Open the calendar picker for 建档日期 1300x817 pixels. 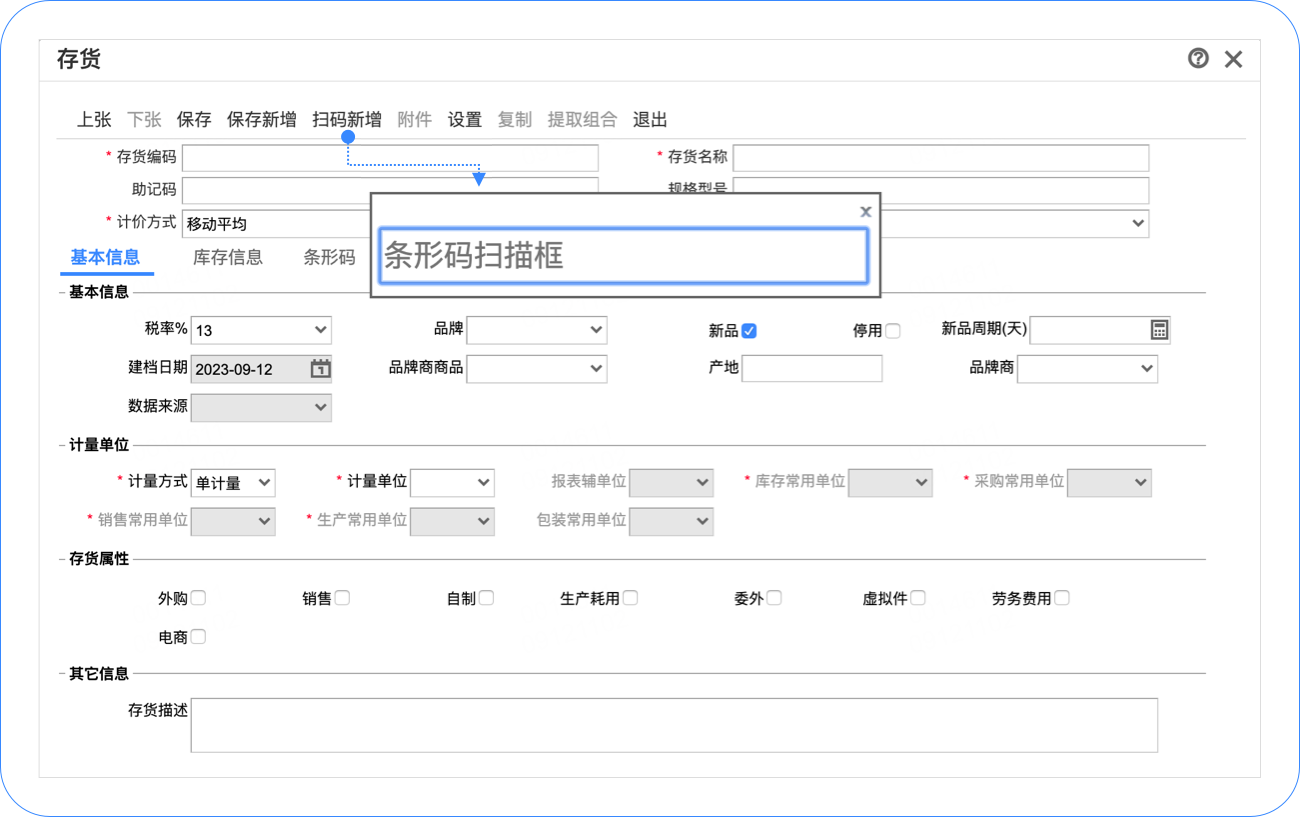click(x=320, y=368)
